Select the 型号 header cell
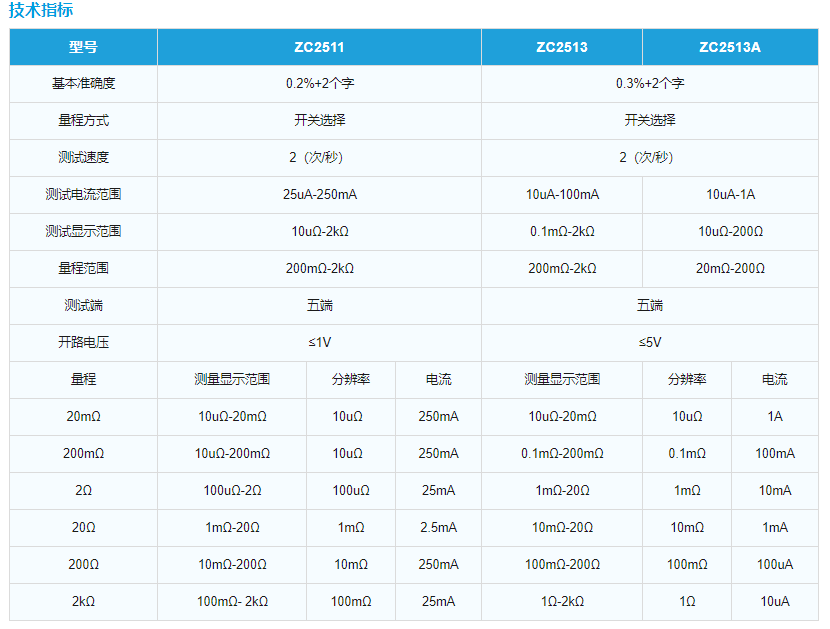 tap(83, 47)
